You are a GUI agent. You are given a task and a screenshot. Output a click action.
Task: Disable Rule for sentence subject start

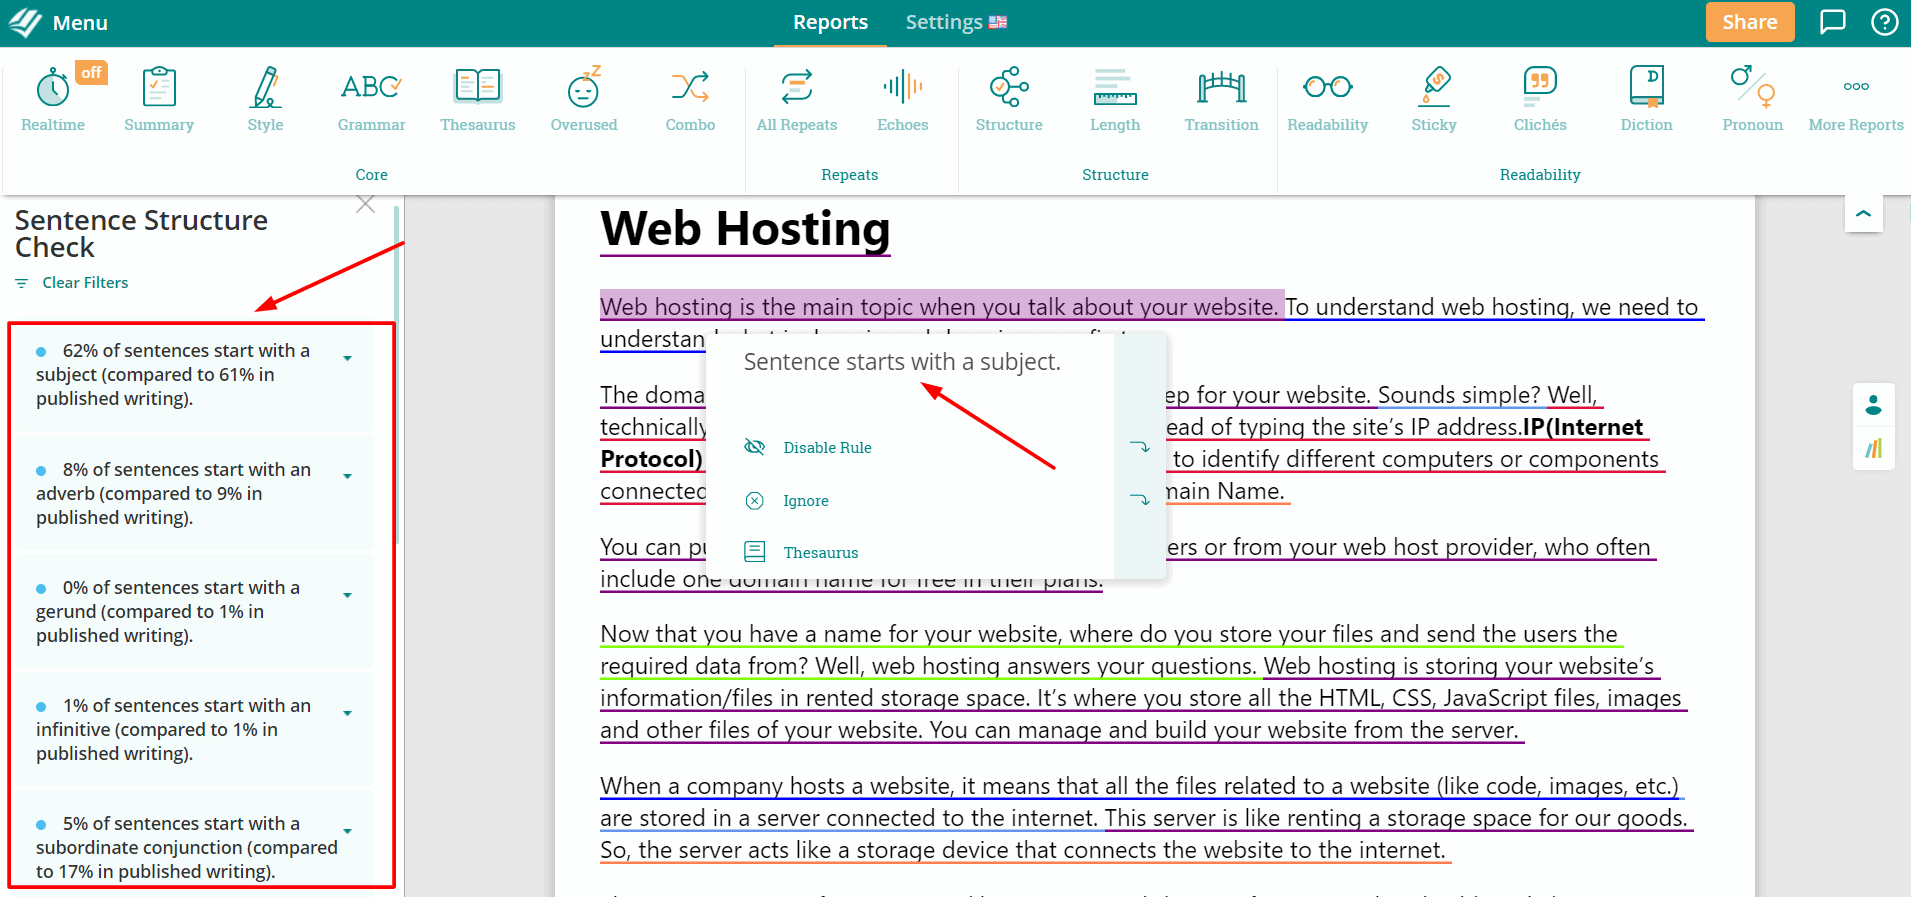(x=826, y=448)
